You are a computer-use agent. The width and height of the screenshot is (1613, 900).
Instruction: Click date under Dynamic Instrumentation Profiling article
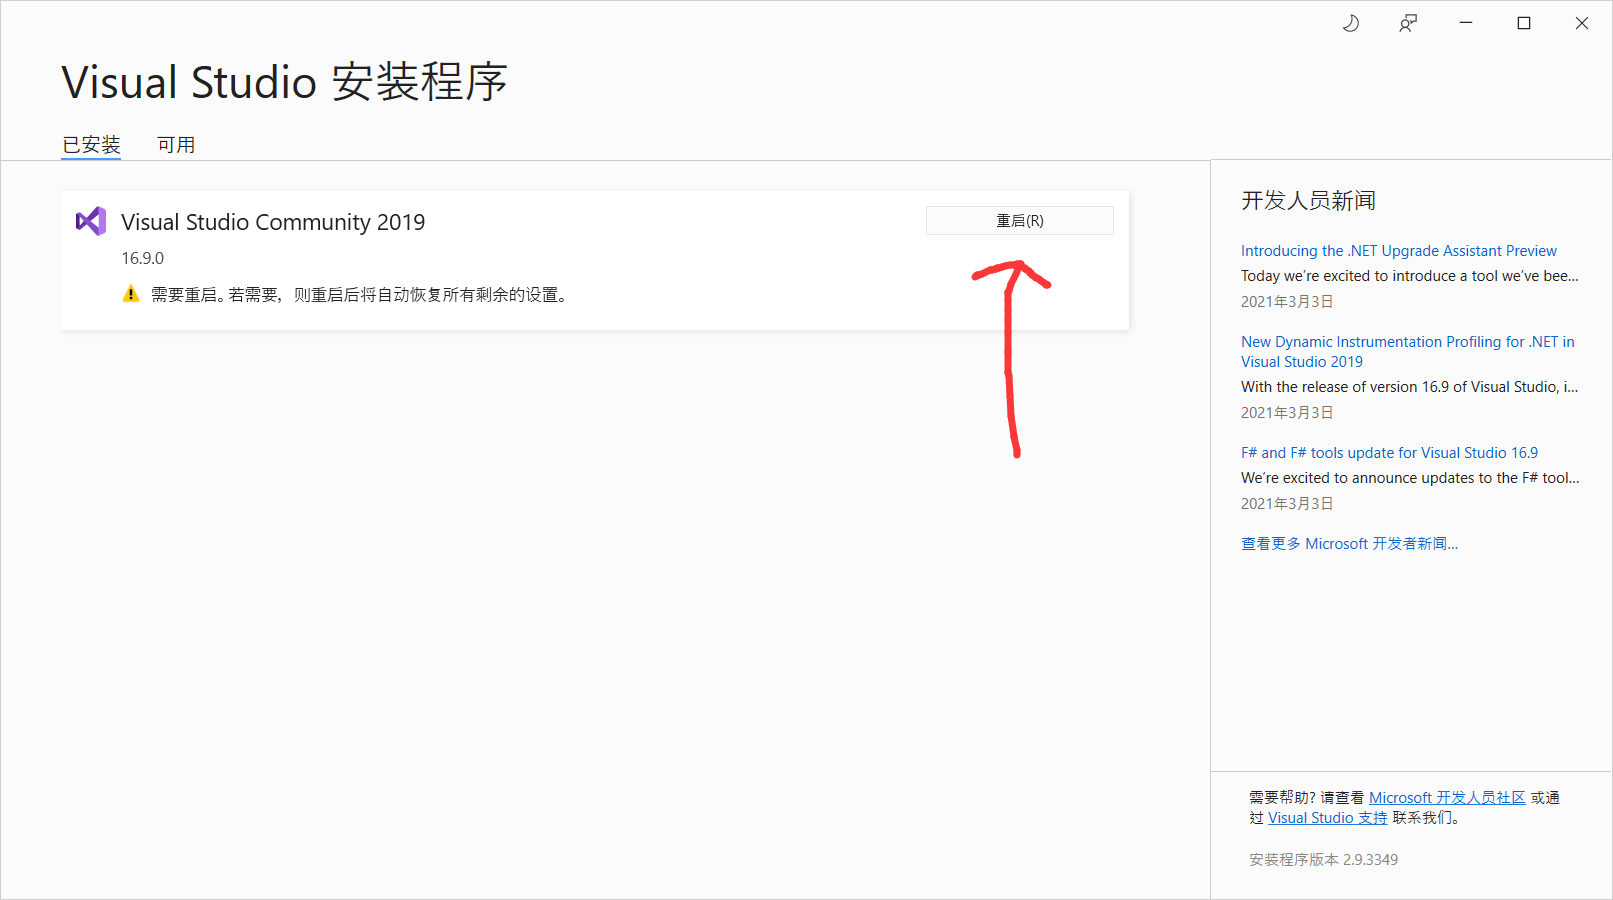1287,413
